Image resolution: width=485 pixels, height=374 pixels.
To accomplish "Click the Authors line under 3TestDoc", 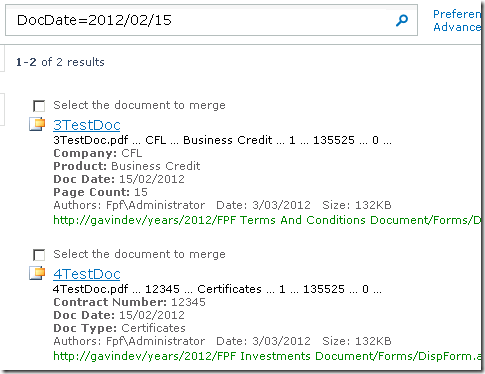I will [222, 205].
